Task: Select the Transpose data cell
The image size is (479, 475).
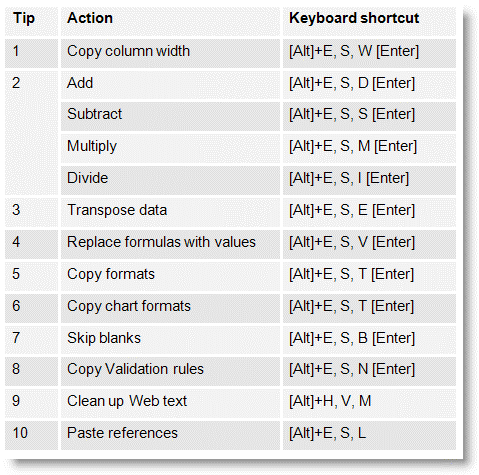Action: pyautogui.click(x=170, y=212)
